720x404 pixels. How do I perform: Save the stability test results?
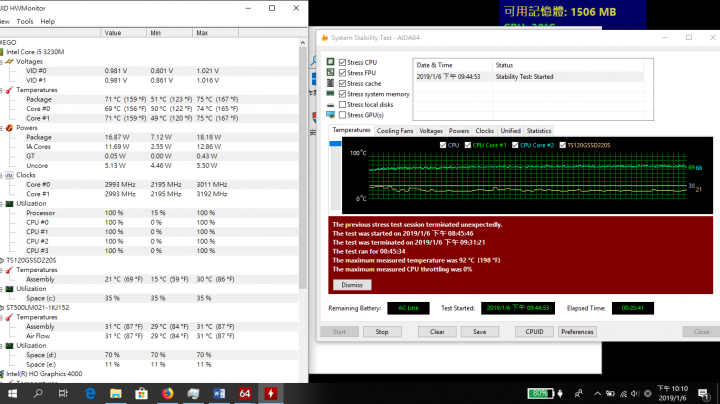point(479,331)
